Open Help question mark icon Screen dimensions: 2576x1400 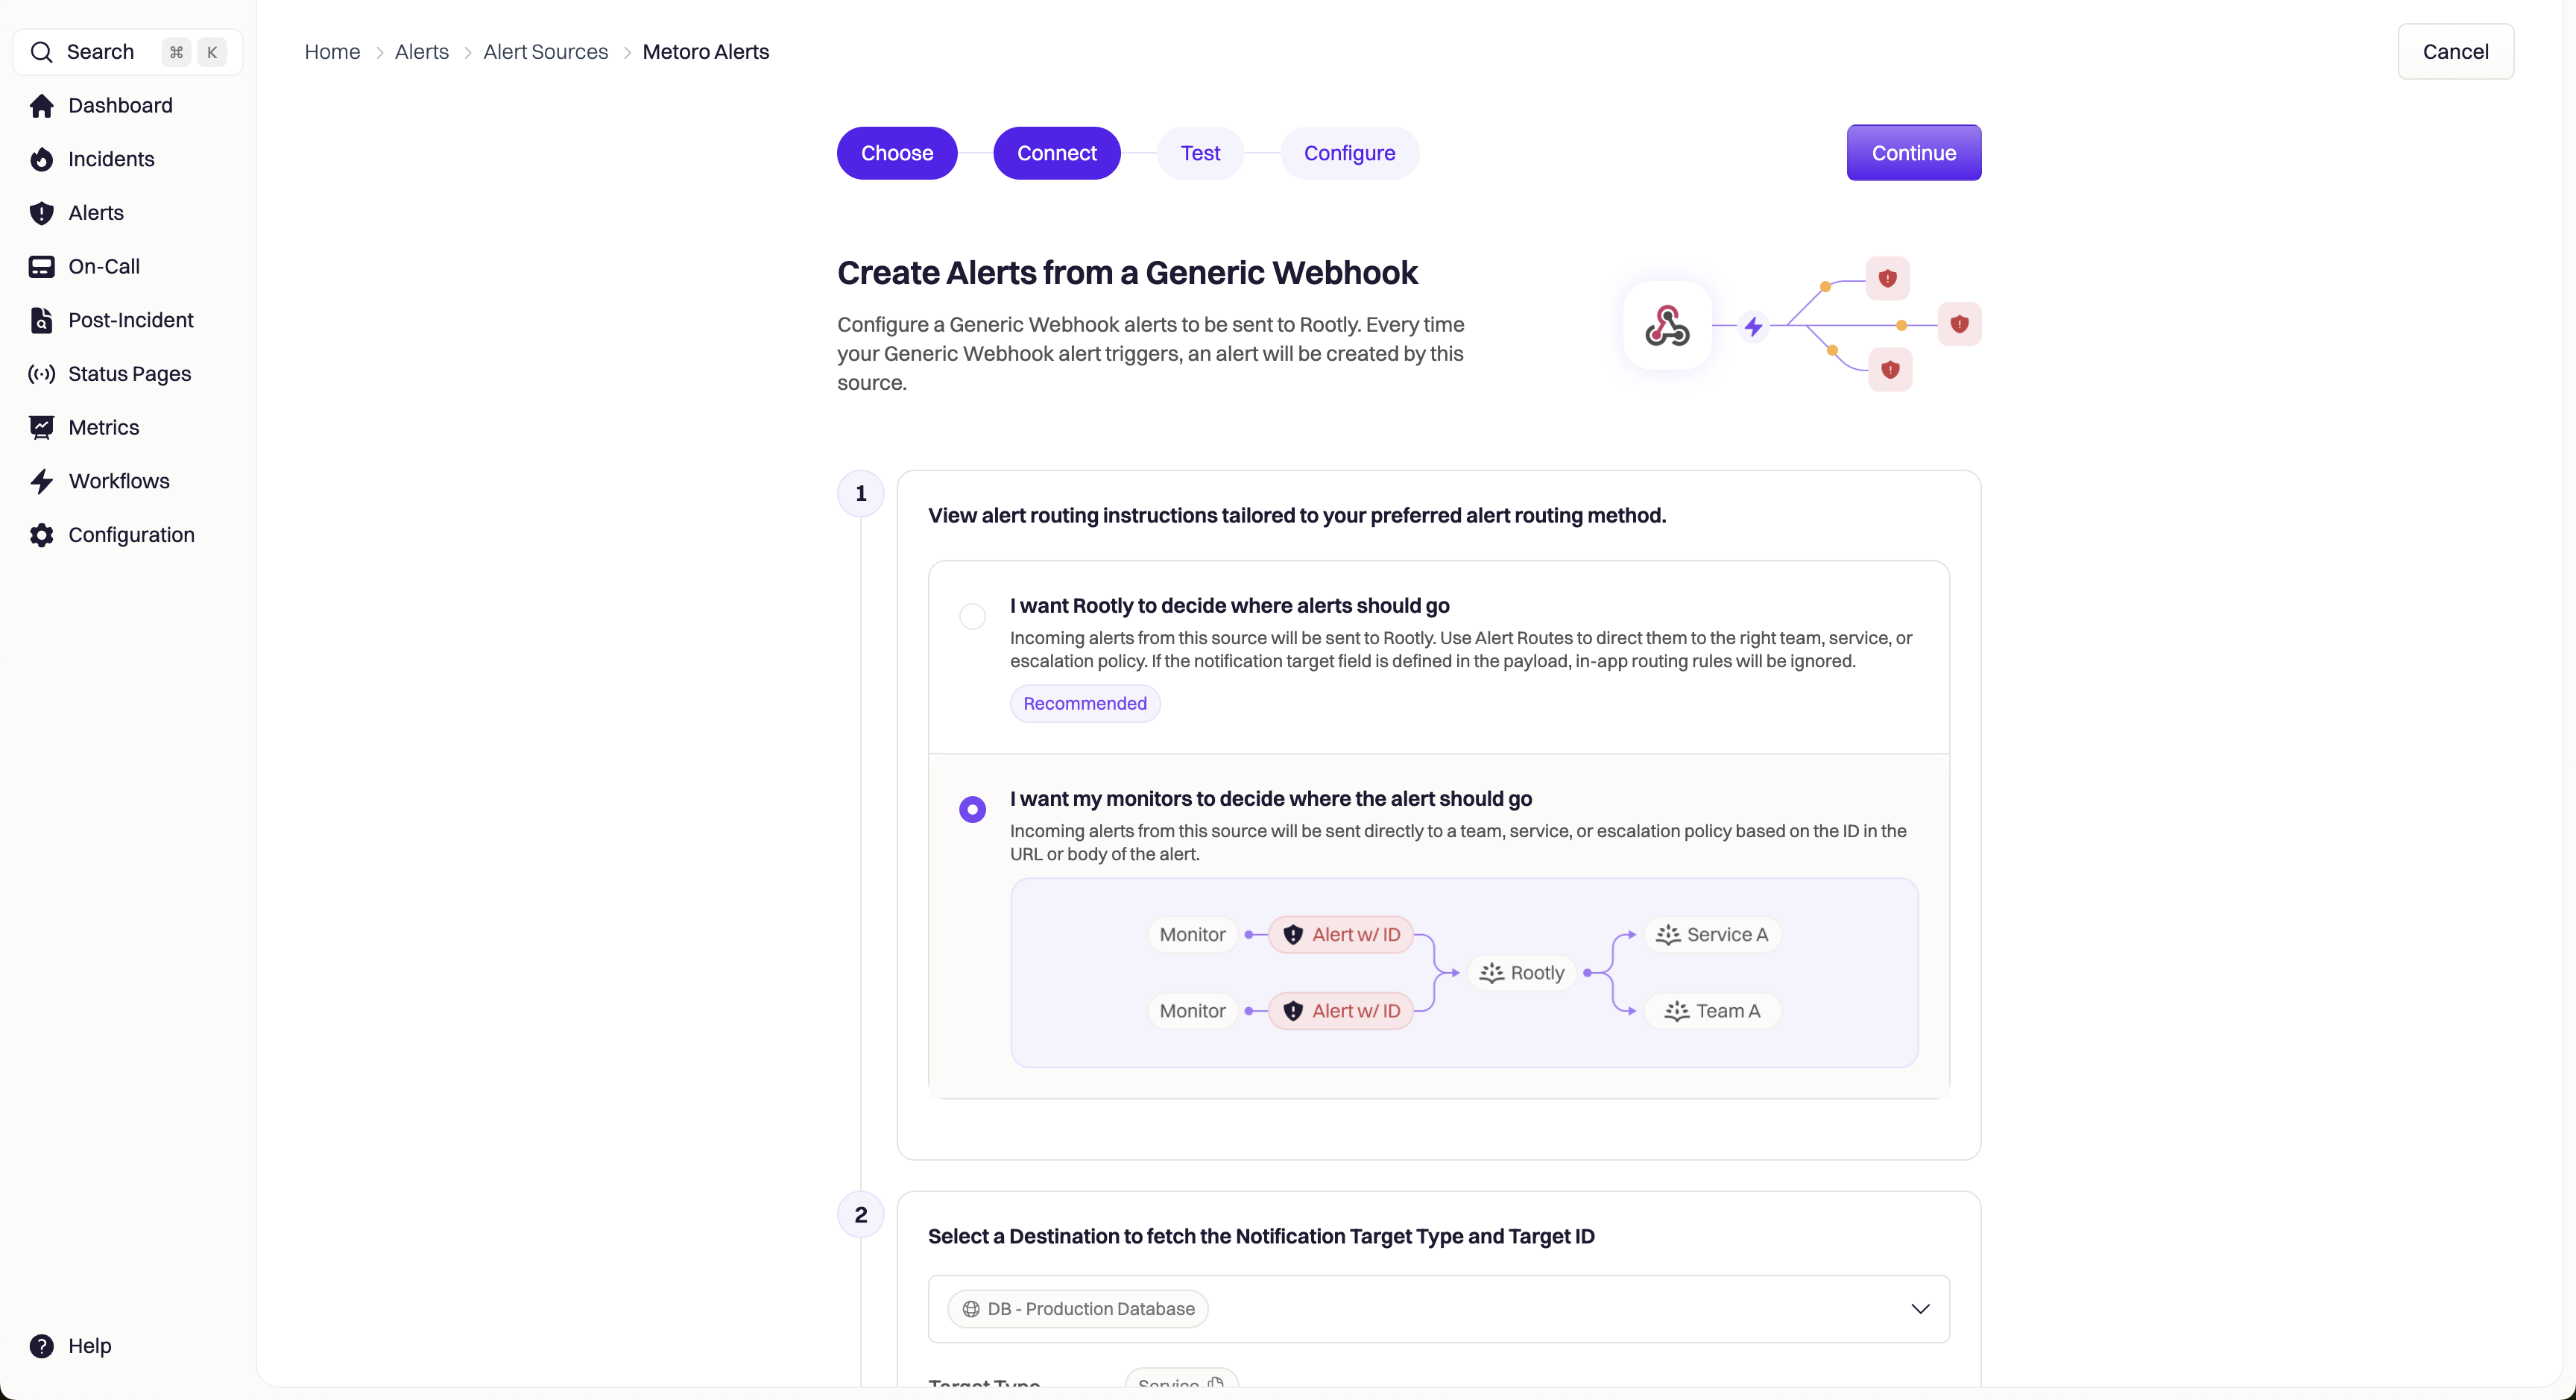[x=41, y=1346]
